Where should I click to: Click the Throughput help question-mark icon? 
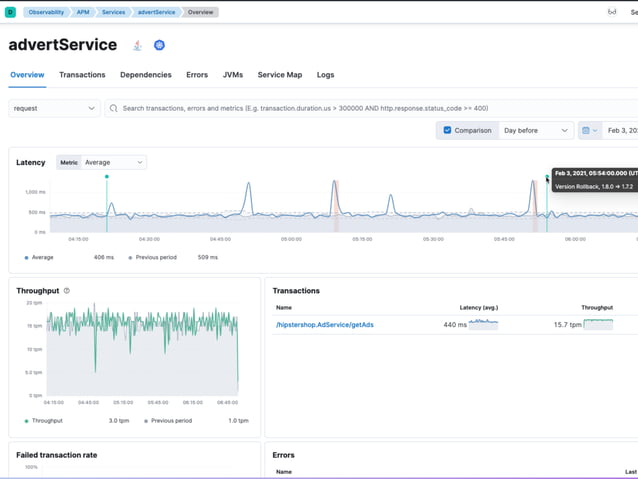[x=67, y=291]
